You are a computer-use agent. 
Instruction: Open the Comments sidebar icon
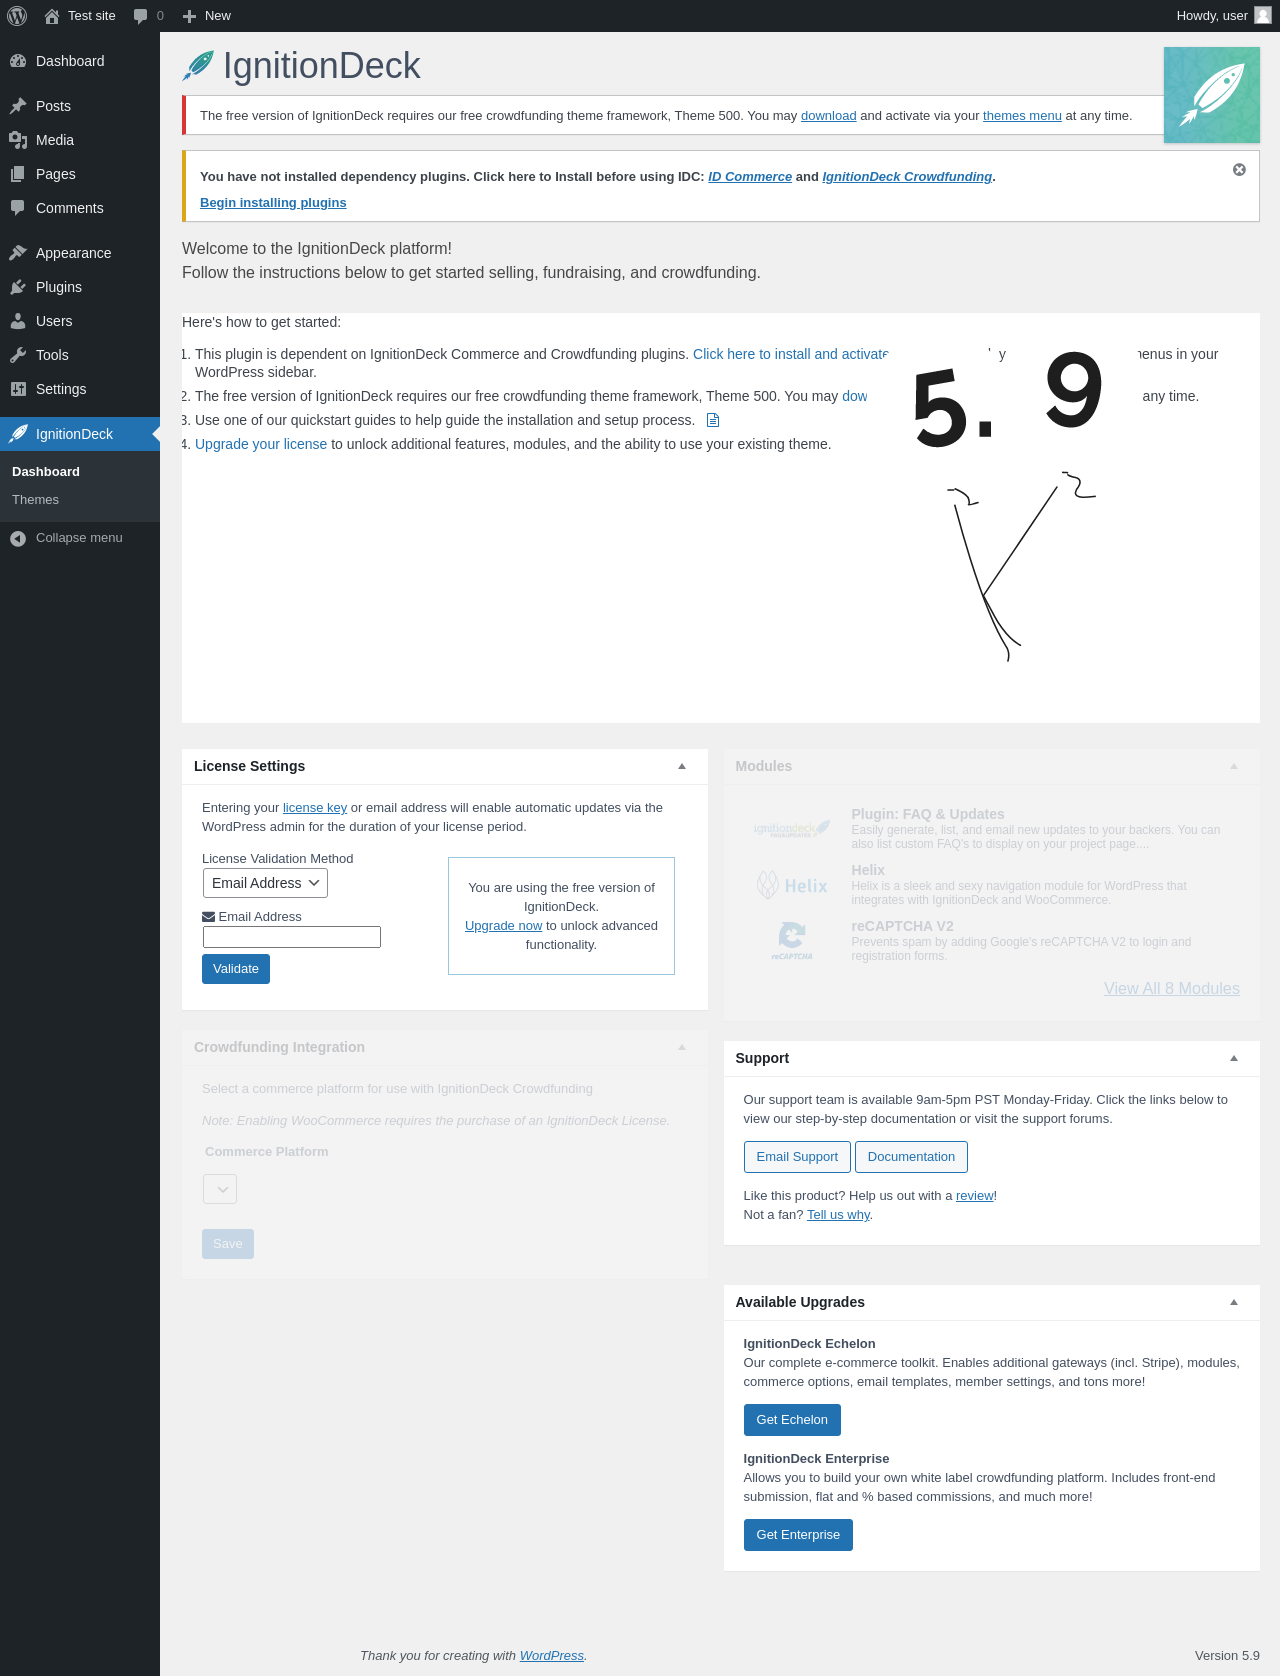[x=18, y=208]
